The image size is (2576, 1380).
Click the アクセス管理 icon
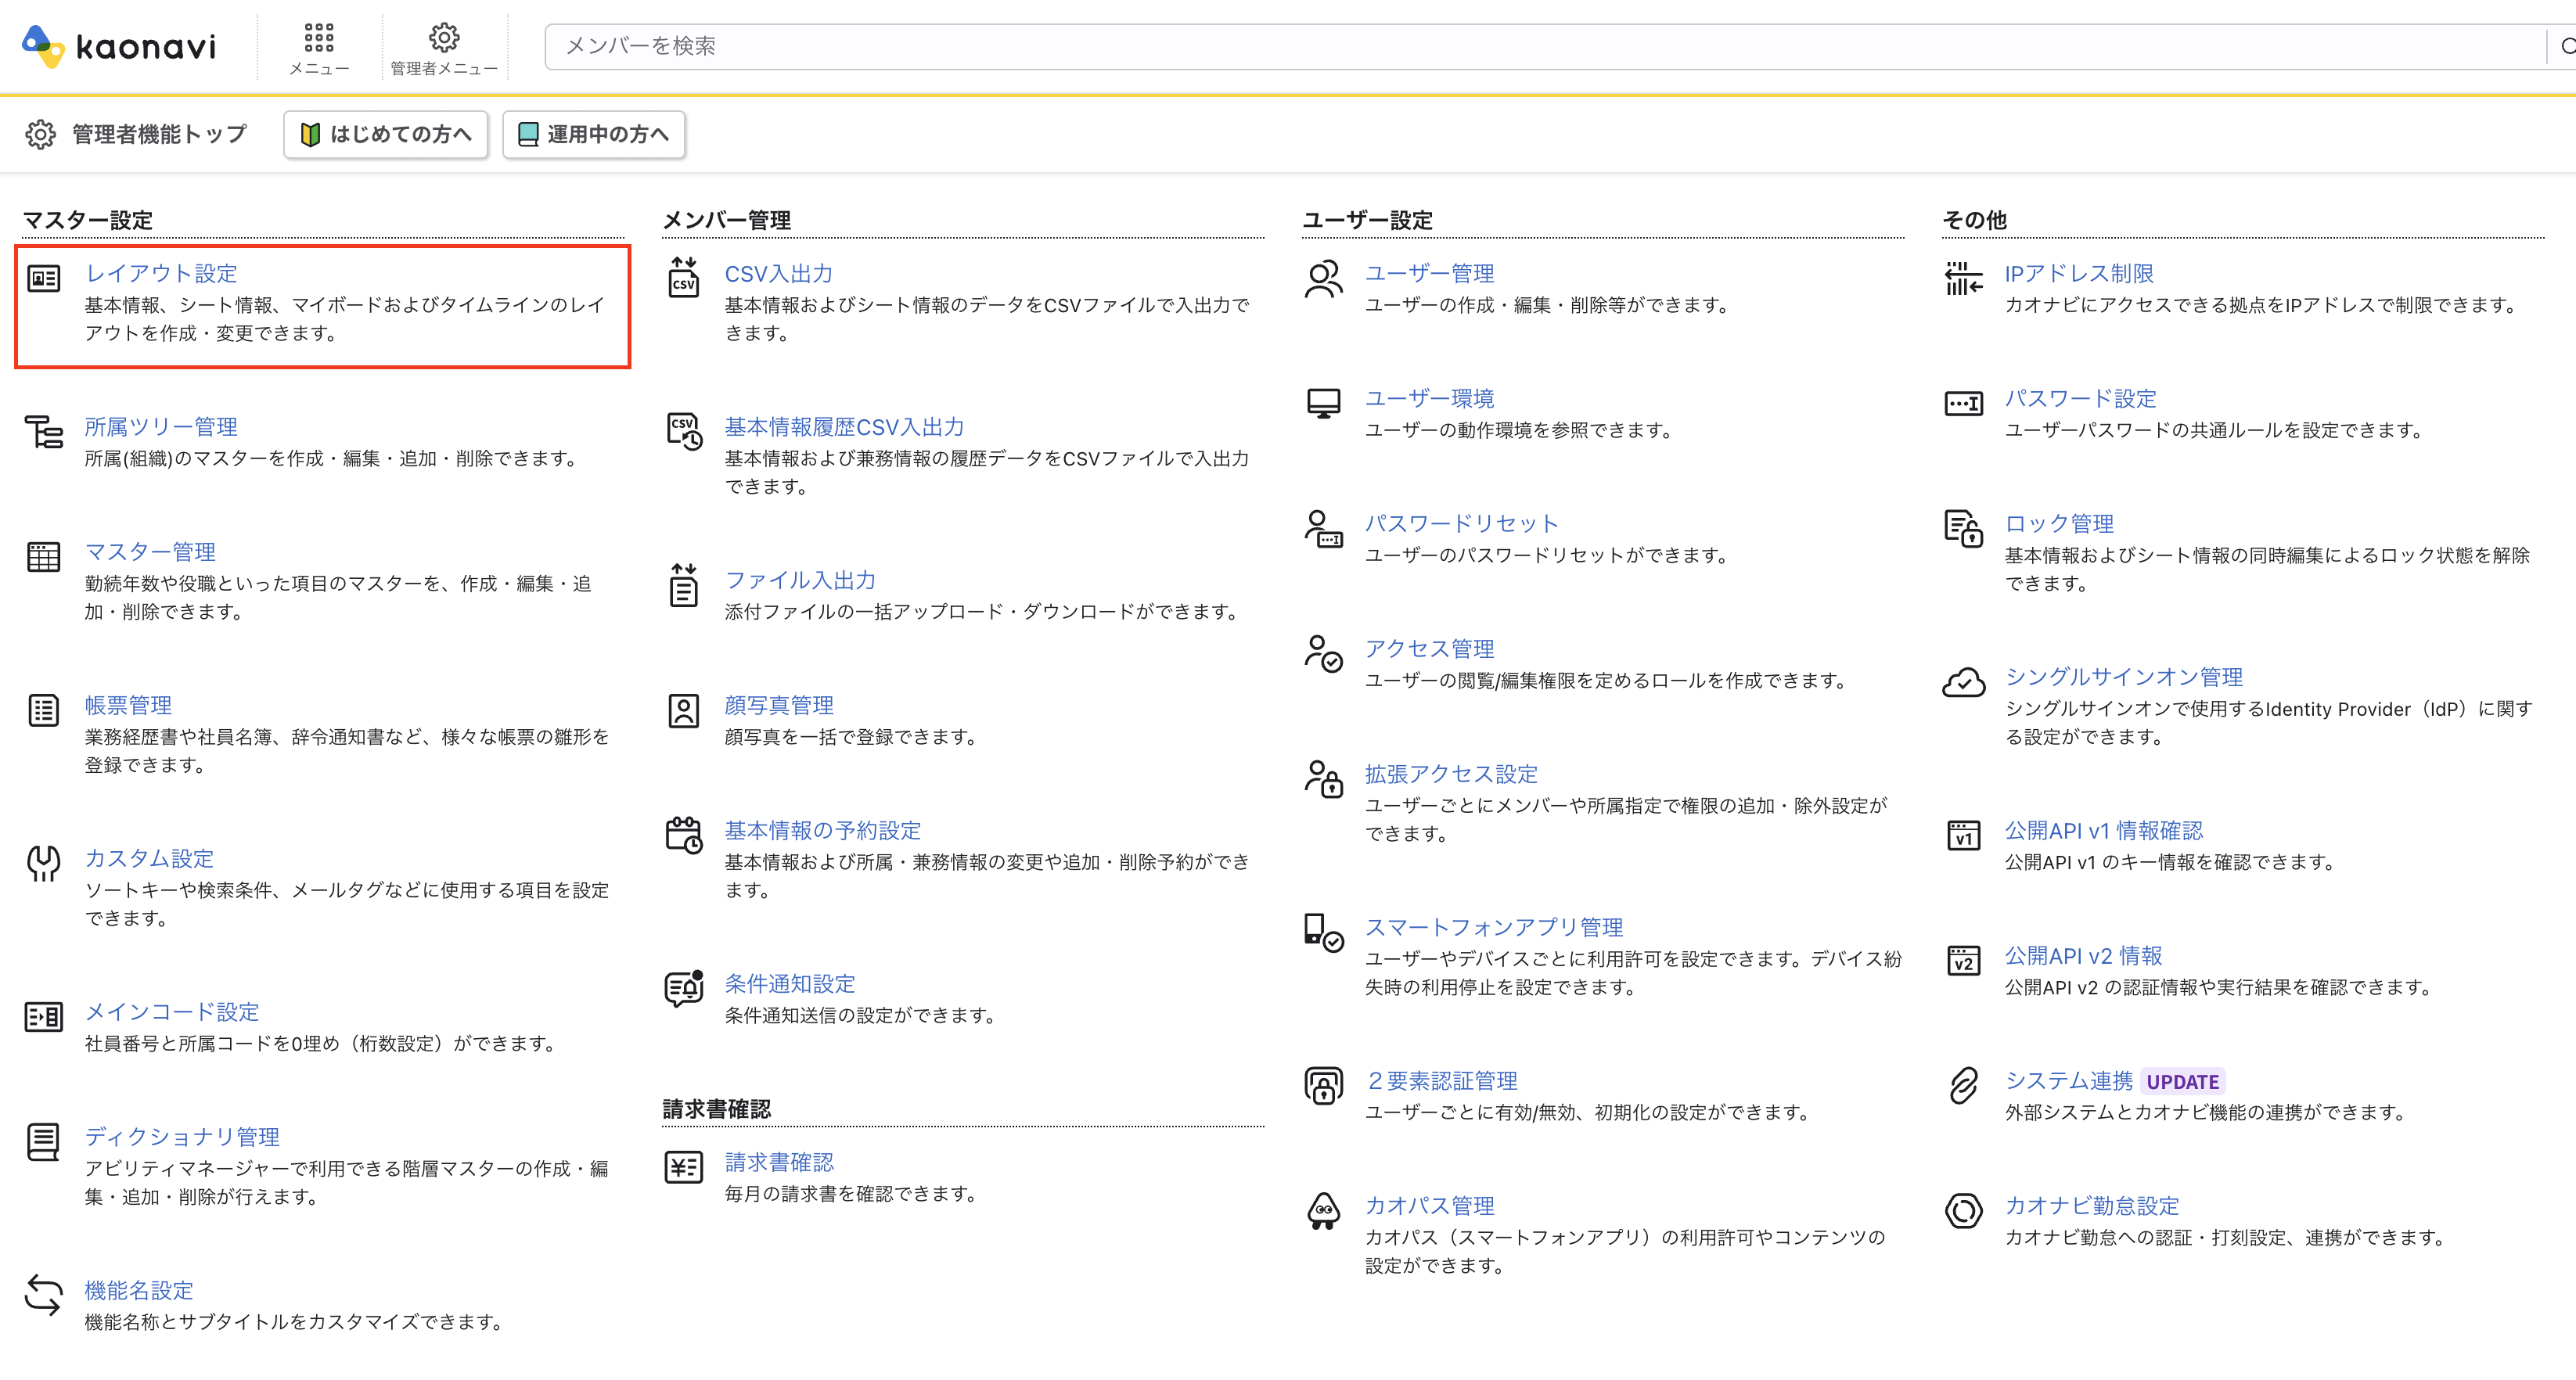click(1323, 653)
